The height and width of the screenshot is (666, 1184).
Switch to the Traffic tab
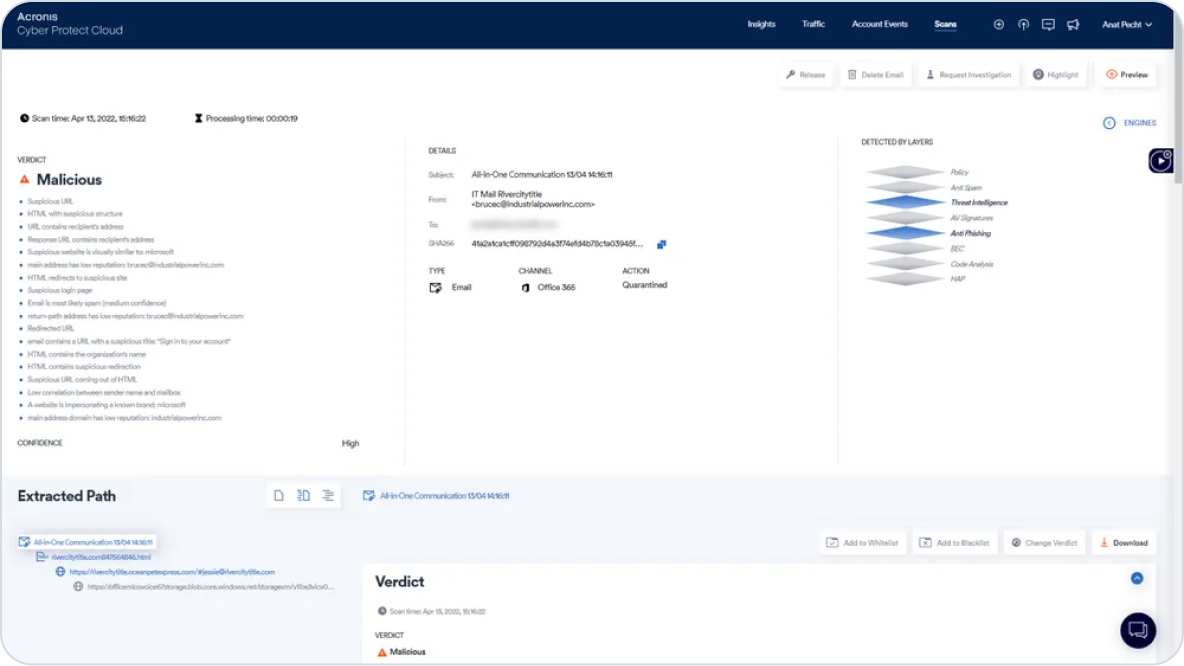click(x=813, y=24)
